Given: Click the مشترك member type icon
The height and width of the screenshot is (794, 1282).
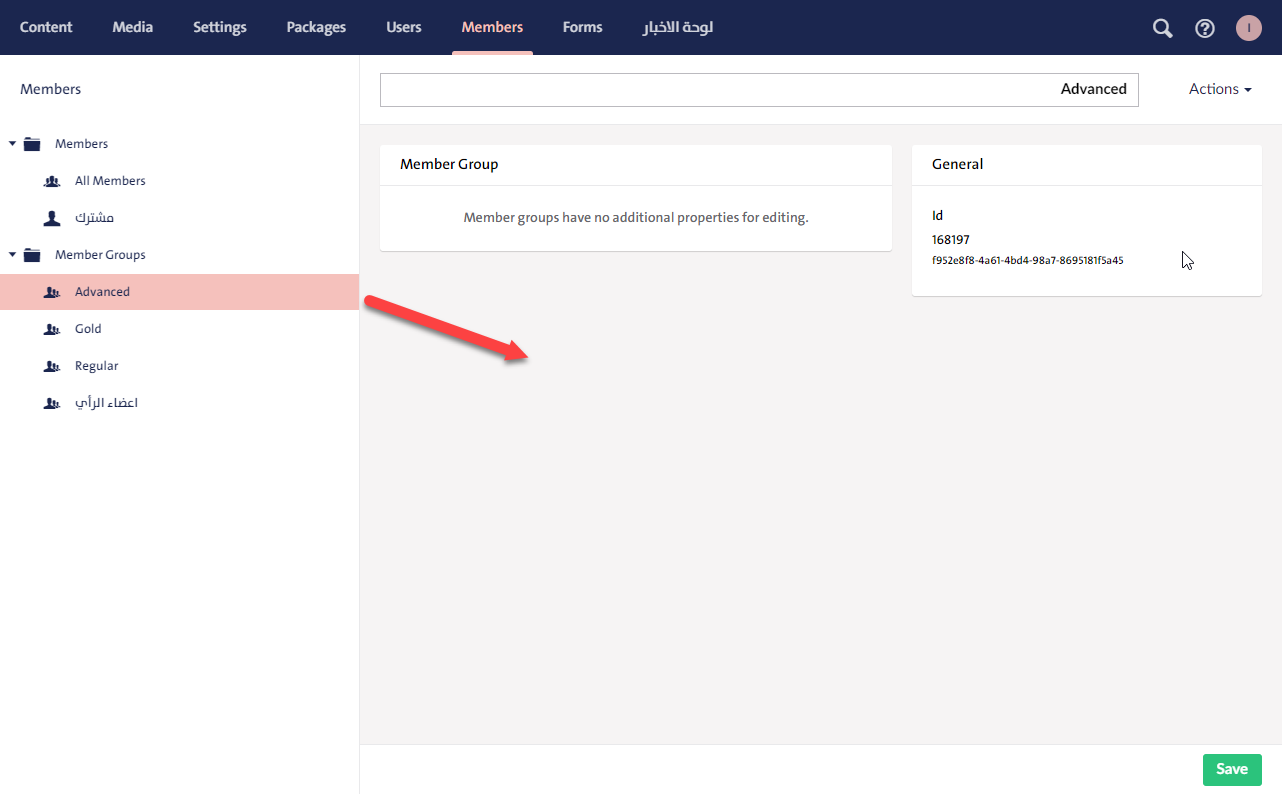Looking at the screenshot, I should pos(52,218).
